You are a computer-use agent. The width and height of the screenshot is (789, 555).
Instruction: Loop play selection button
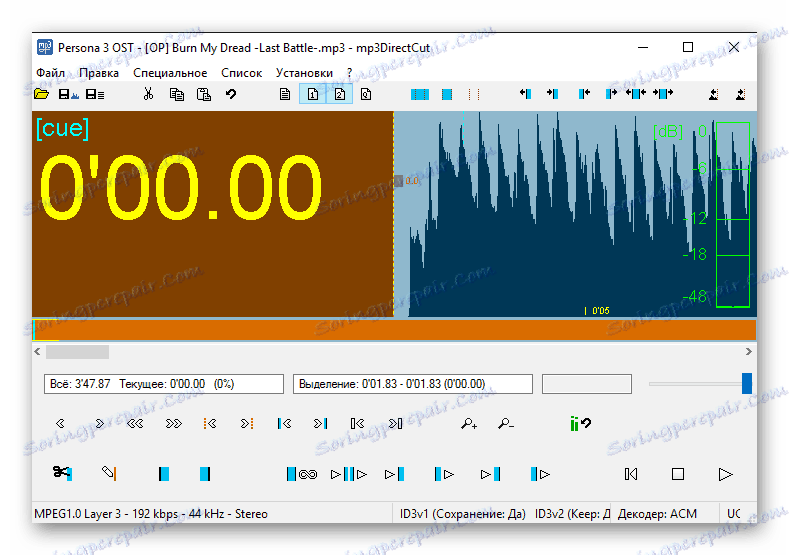pos(302,474)
